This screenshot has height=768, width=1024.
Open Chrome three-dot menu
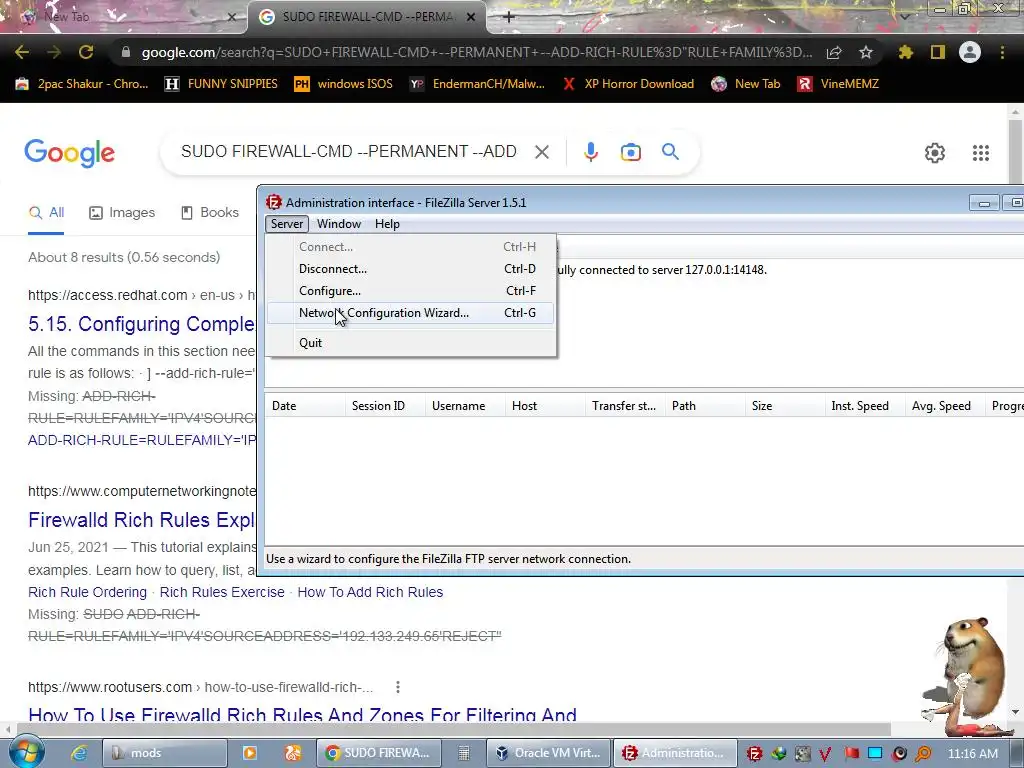click(1002, 52)
